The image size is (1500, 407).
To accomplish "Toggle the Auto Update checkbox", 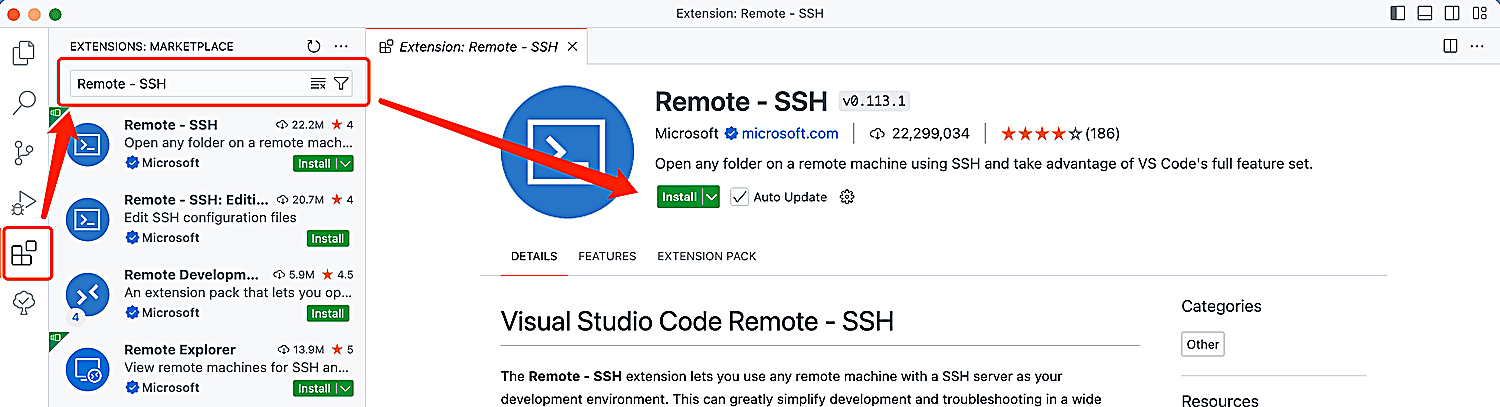I will pyautogui.click(x=739, y=197).
